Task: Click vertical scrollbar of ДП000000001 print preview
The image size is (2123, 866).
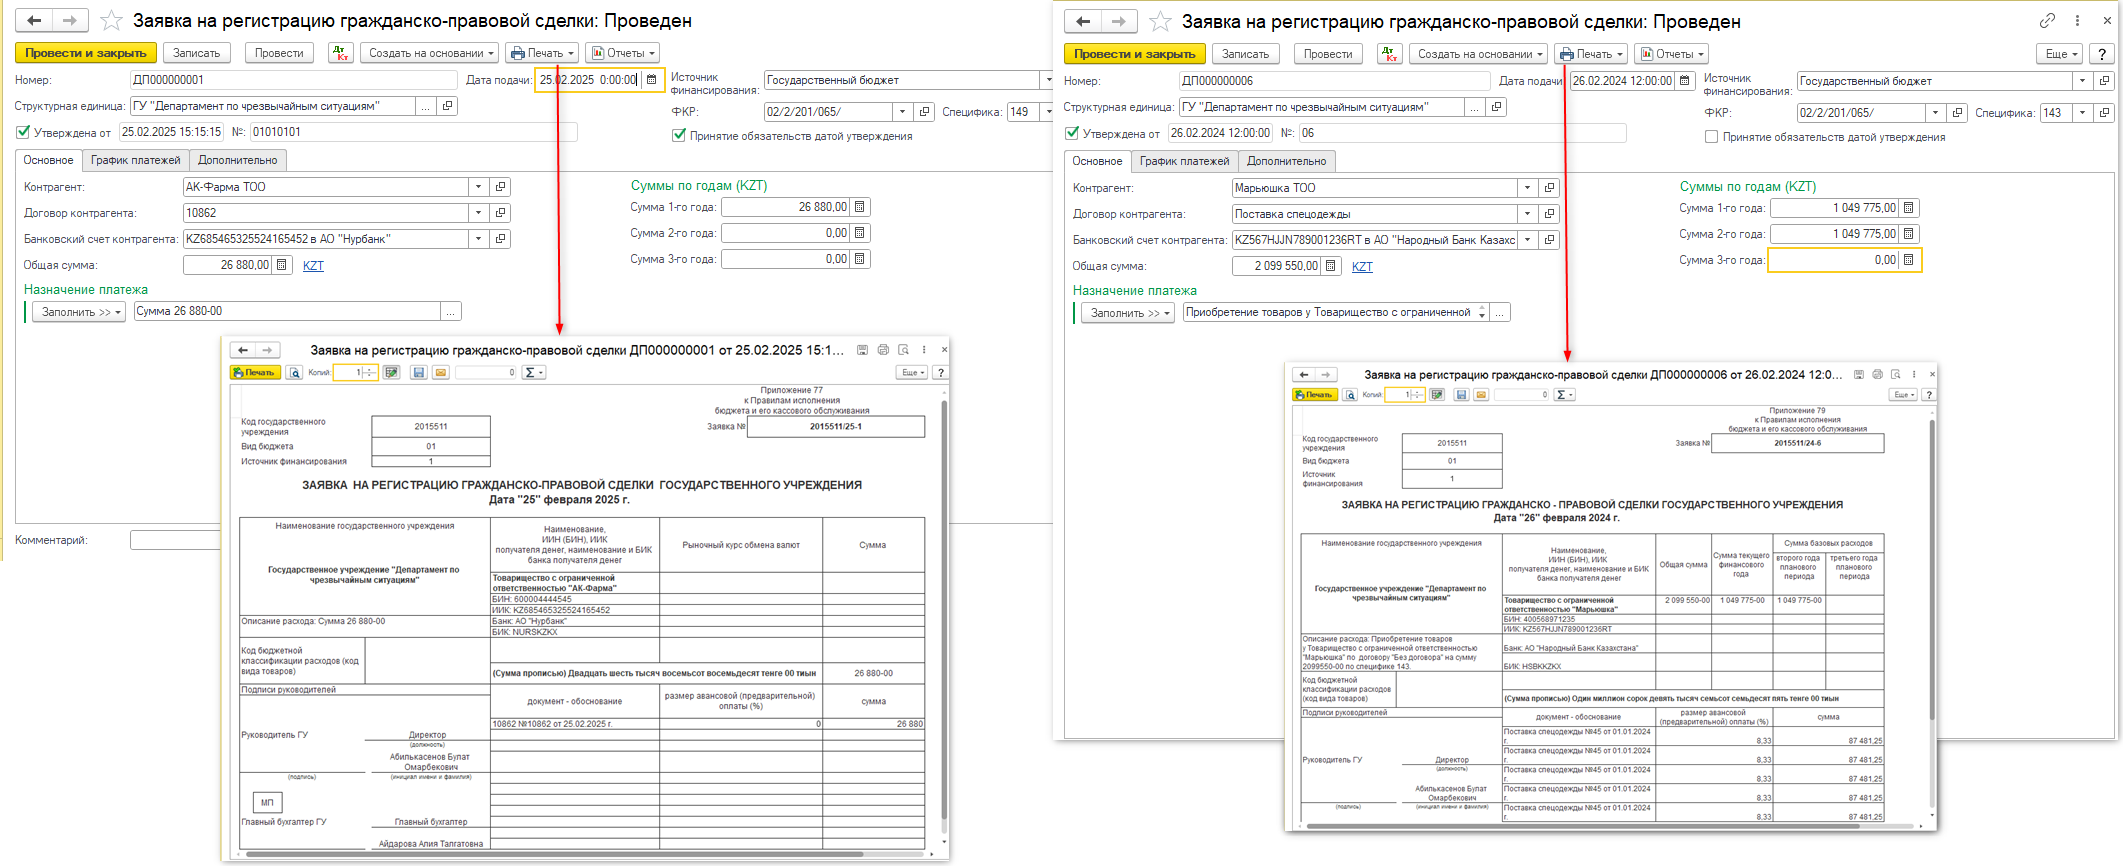Action: 943,600
